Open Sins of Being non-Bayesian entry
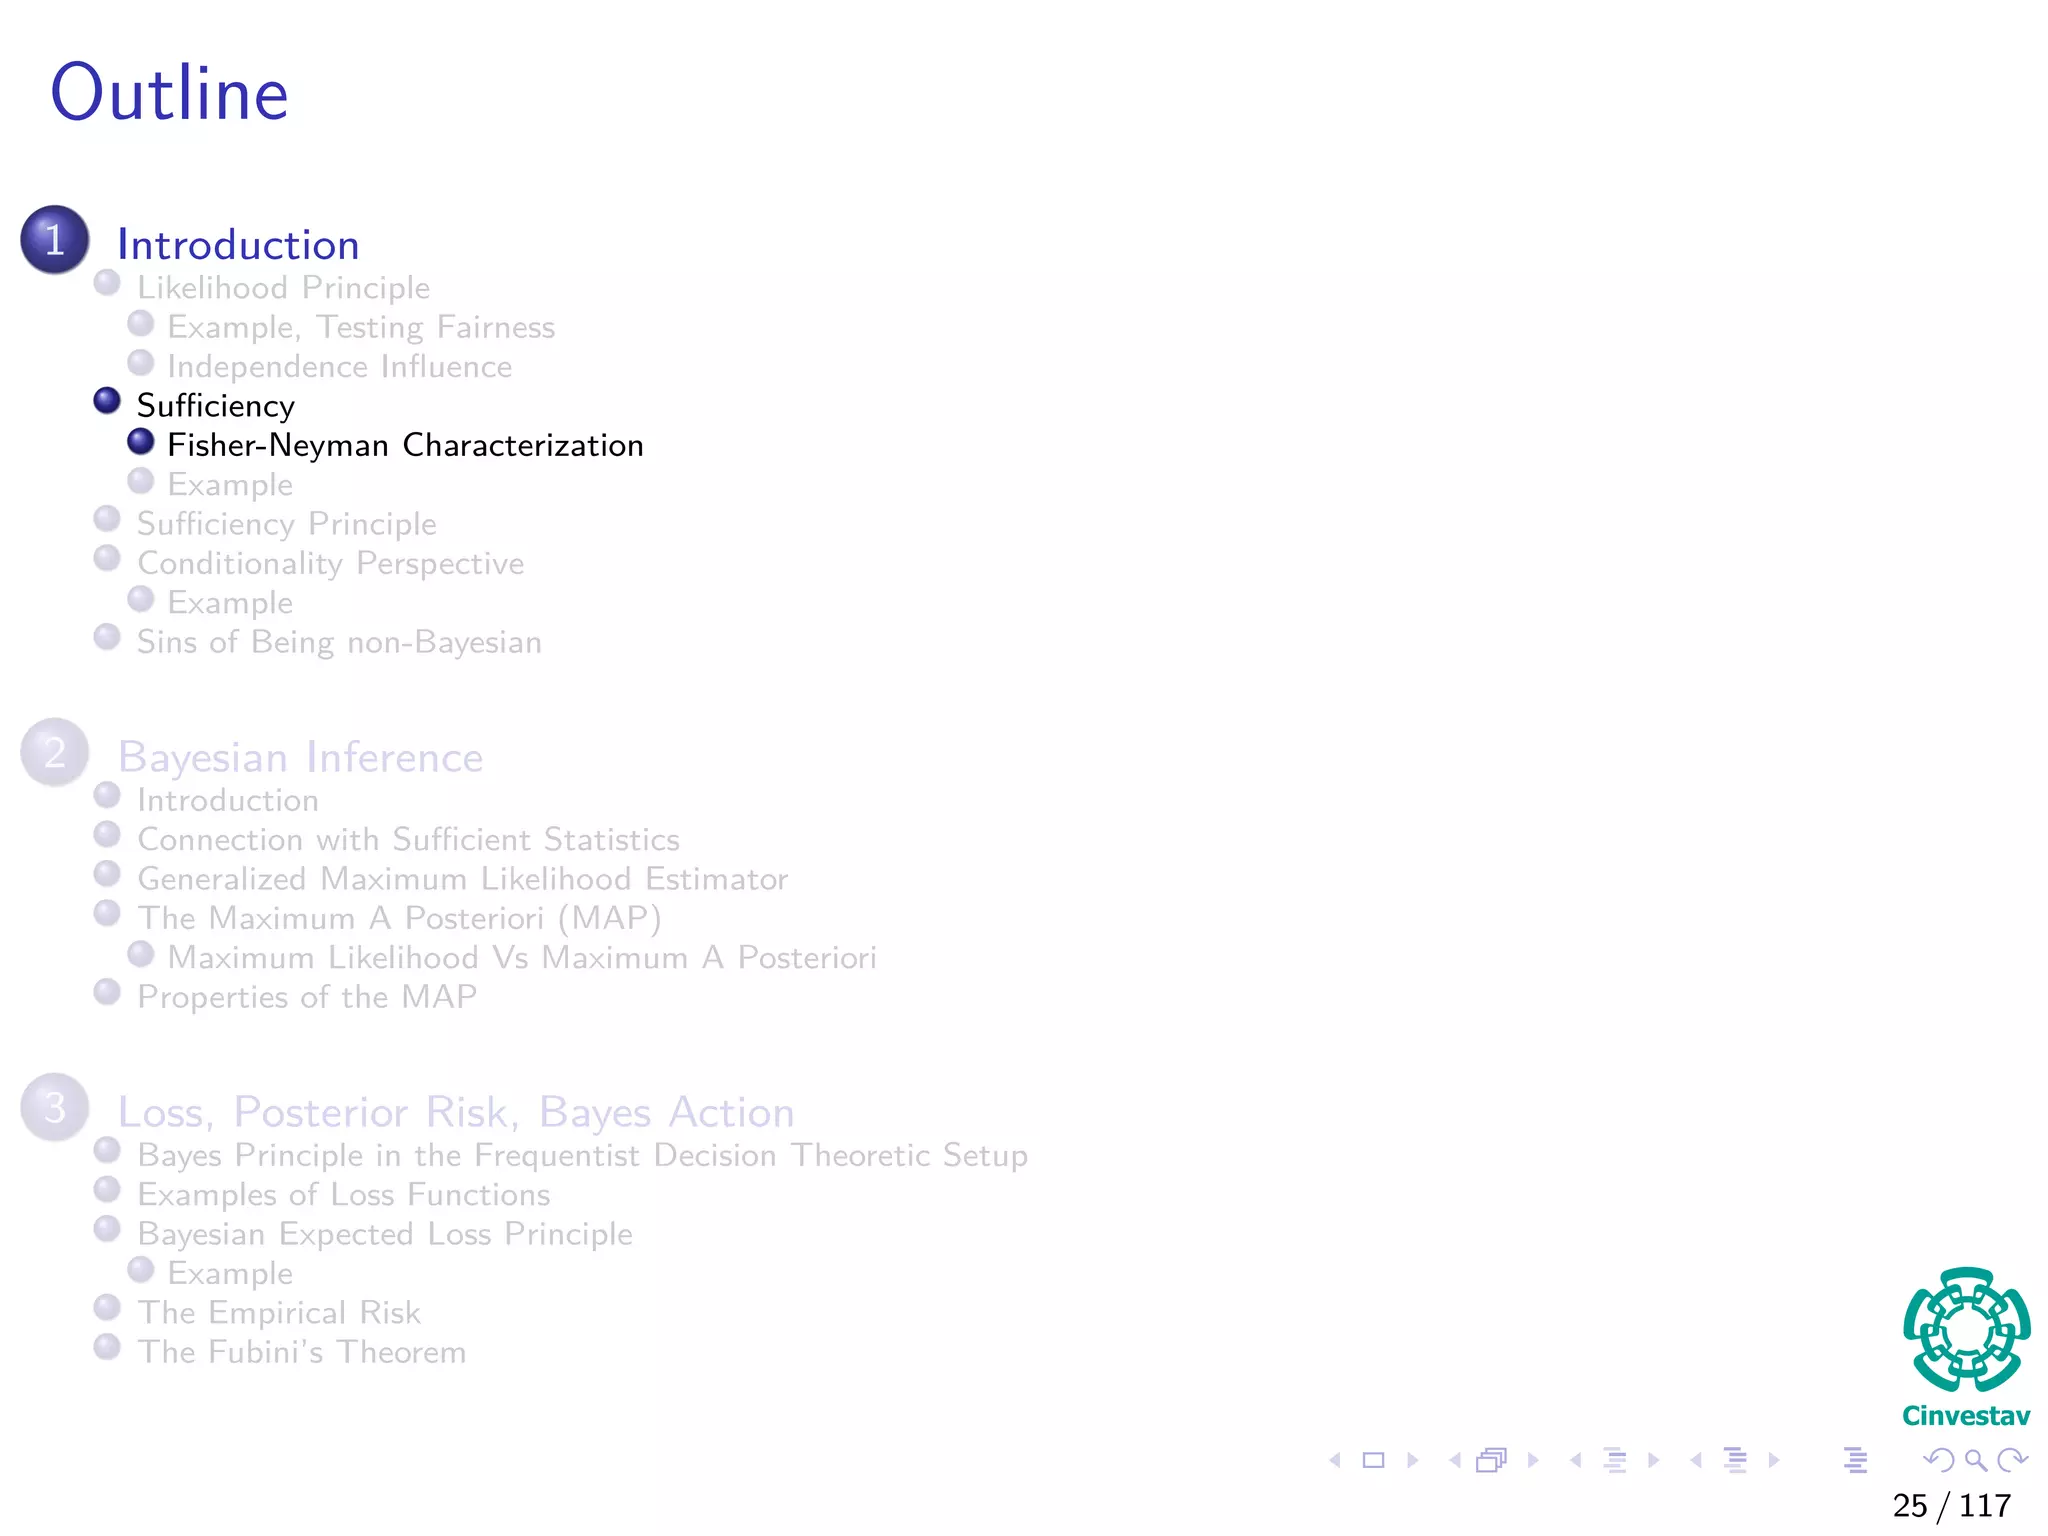Screen dimensions: 2048x1536 click(x=339, y=642)
